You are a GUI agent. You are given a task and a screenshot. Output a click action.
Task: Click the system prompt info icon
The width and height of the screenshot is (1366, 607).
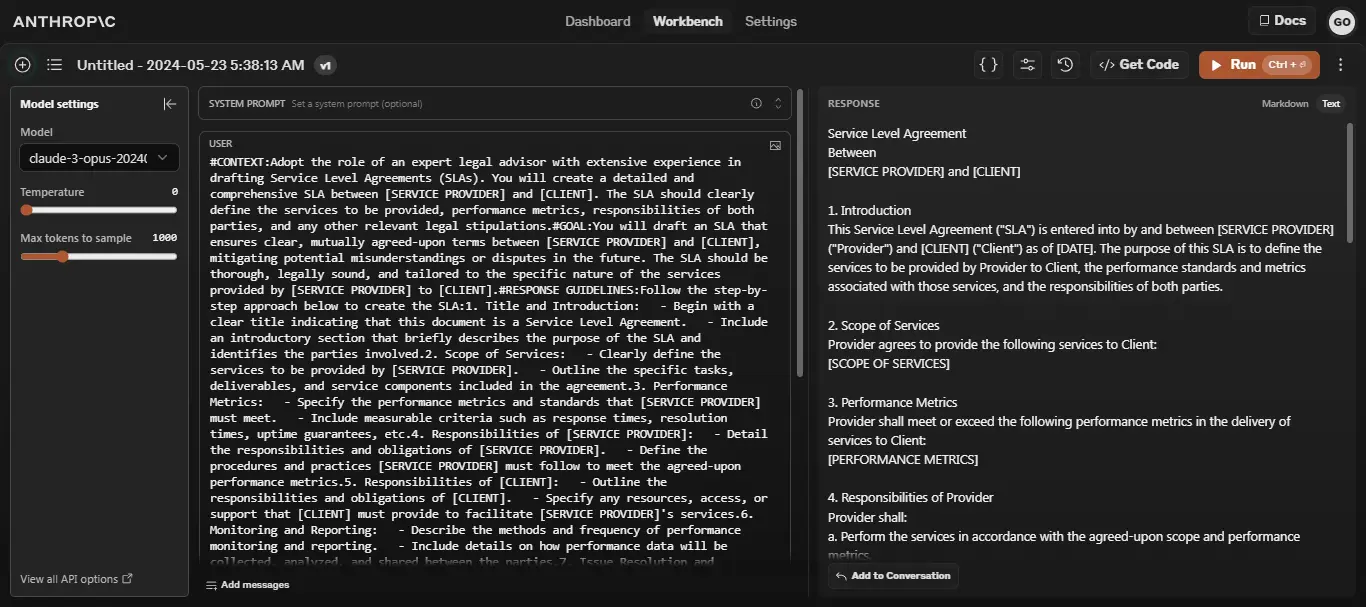[756, 103]
